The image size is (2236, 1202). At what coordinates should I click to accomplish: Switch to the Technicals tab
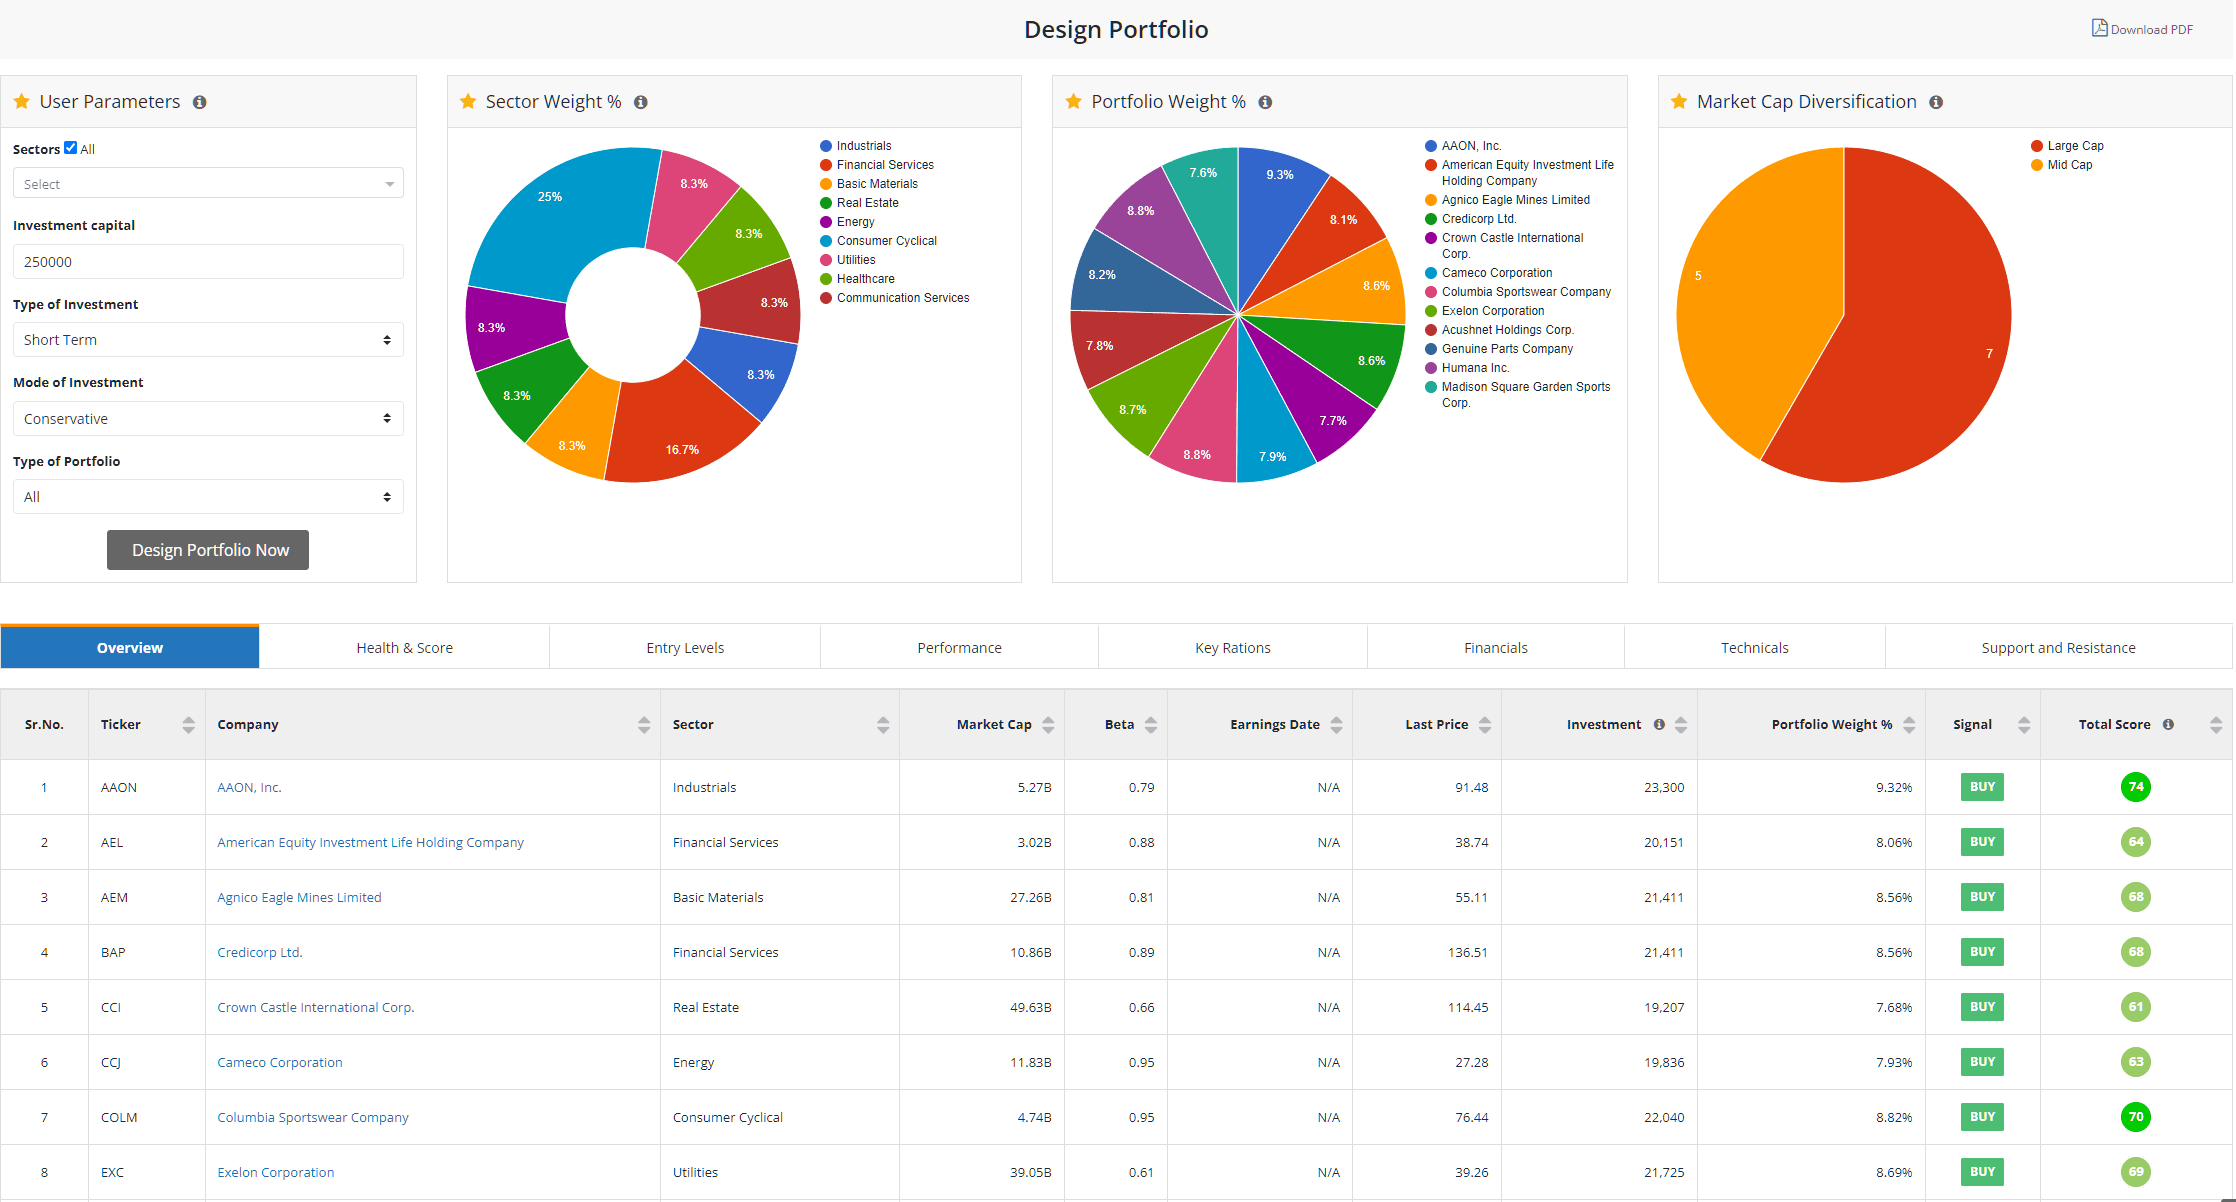point(1754,647)
